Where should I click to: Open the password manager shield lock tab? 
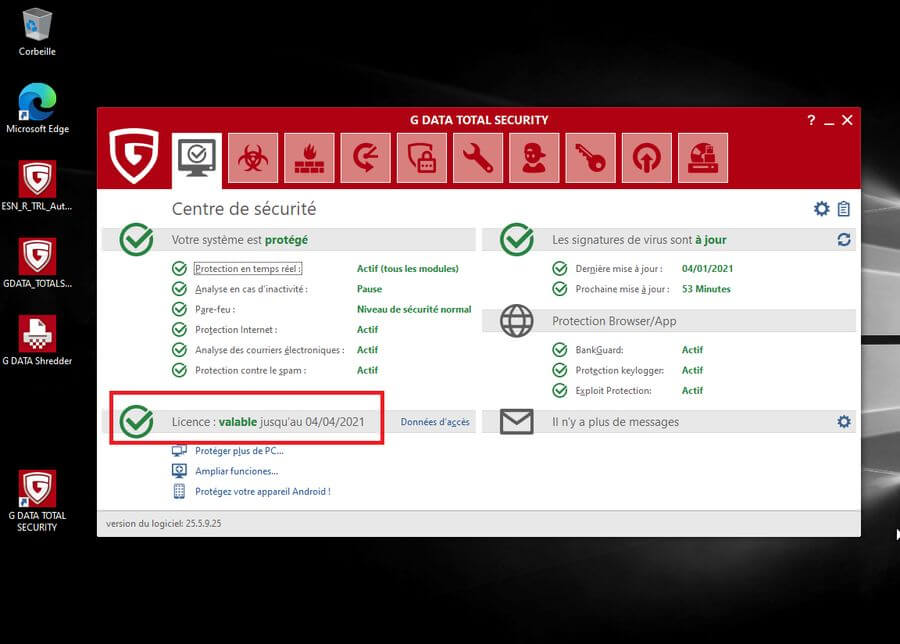point(421,158)
